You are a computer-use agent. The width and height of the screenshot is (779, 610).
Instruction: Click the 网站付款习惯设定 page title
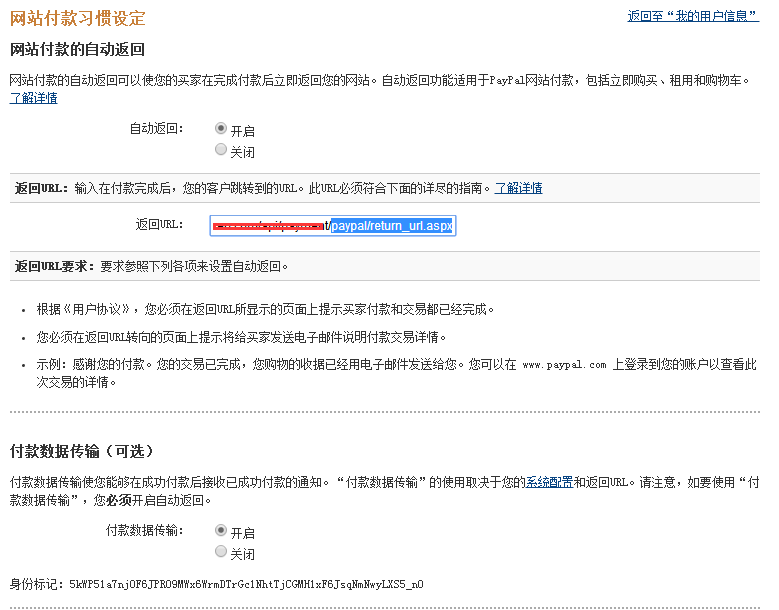(x=77, y=19)
